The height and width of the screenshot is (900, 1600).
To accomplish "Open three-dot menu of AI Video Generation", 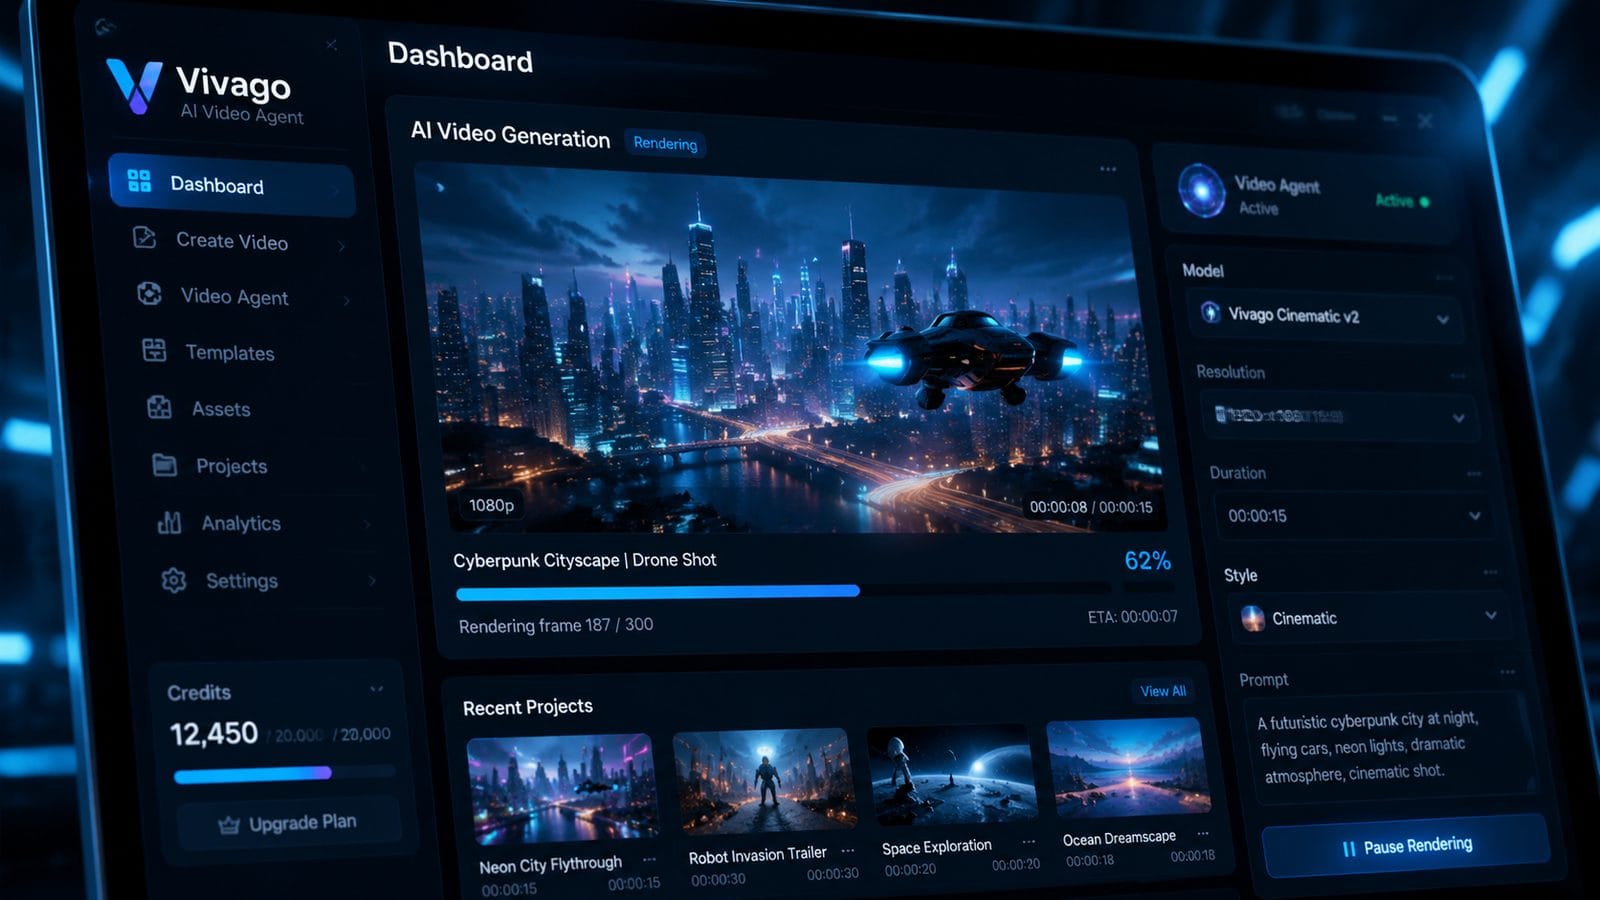I will 1108,169.
